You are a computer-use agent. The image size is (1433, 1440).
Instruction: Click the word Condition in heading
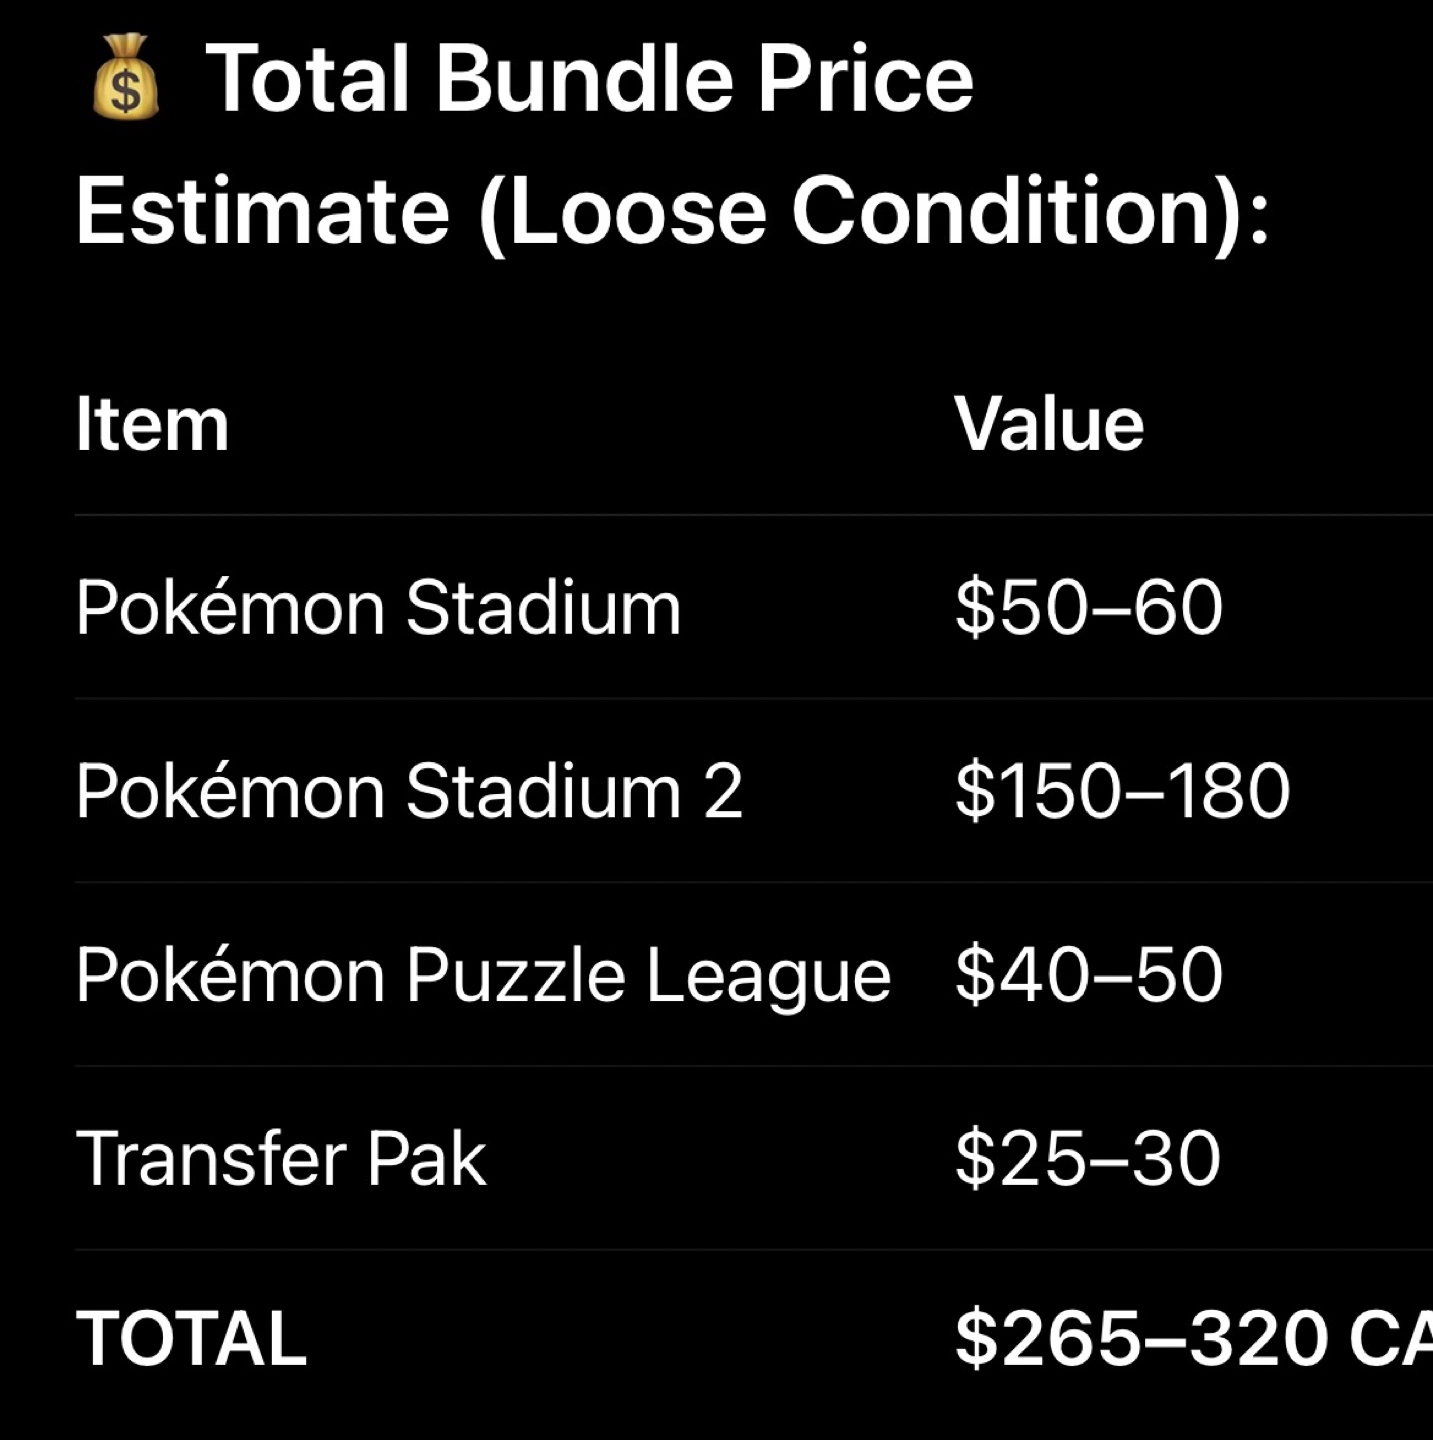[x=1002, y=211]
